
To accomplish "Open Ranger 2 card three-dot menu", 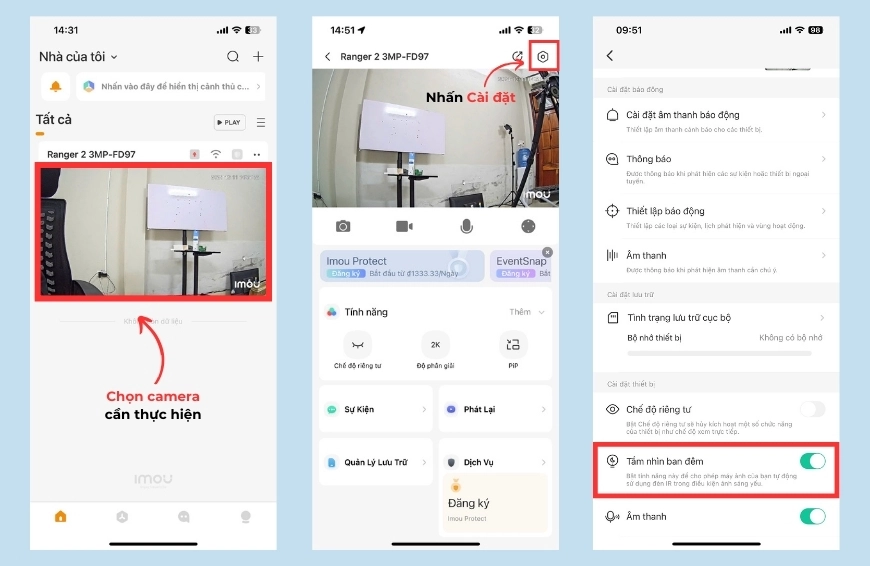I will point(257,154).
